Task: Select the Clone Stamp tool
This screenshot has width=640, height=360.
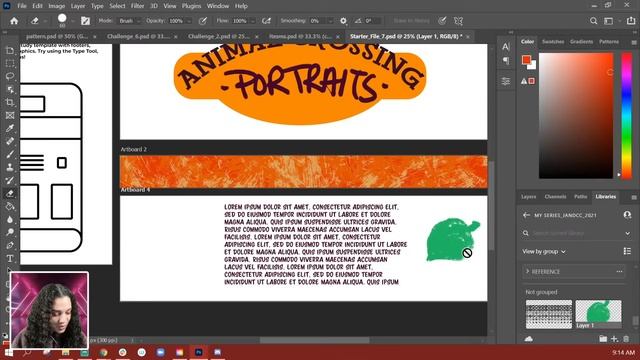Action: point(10,167)
